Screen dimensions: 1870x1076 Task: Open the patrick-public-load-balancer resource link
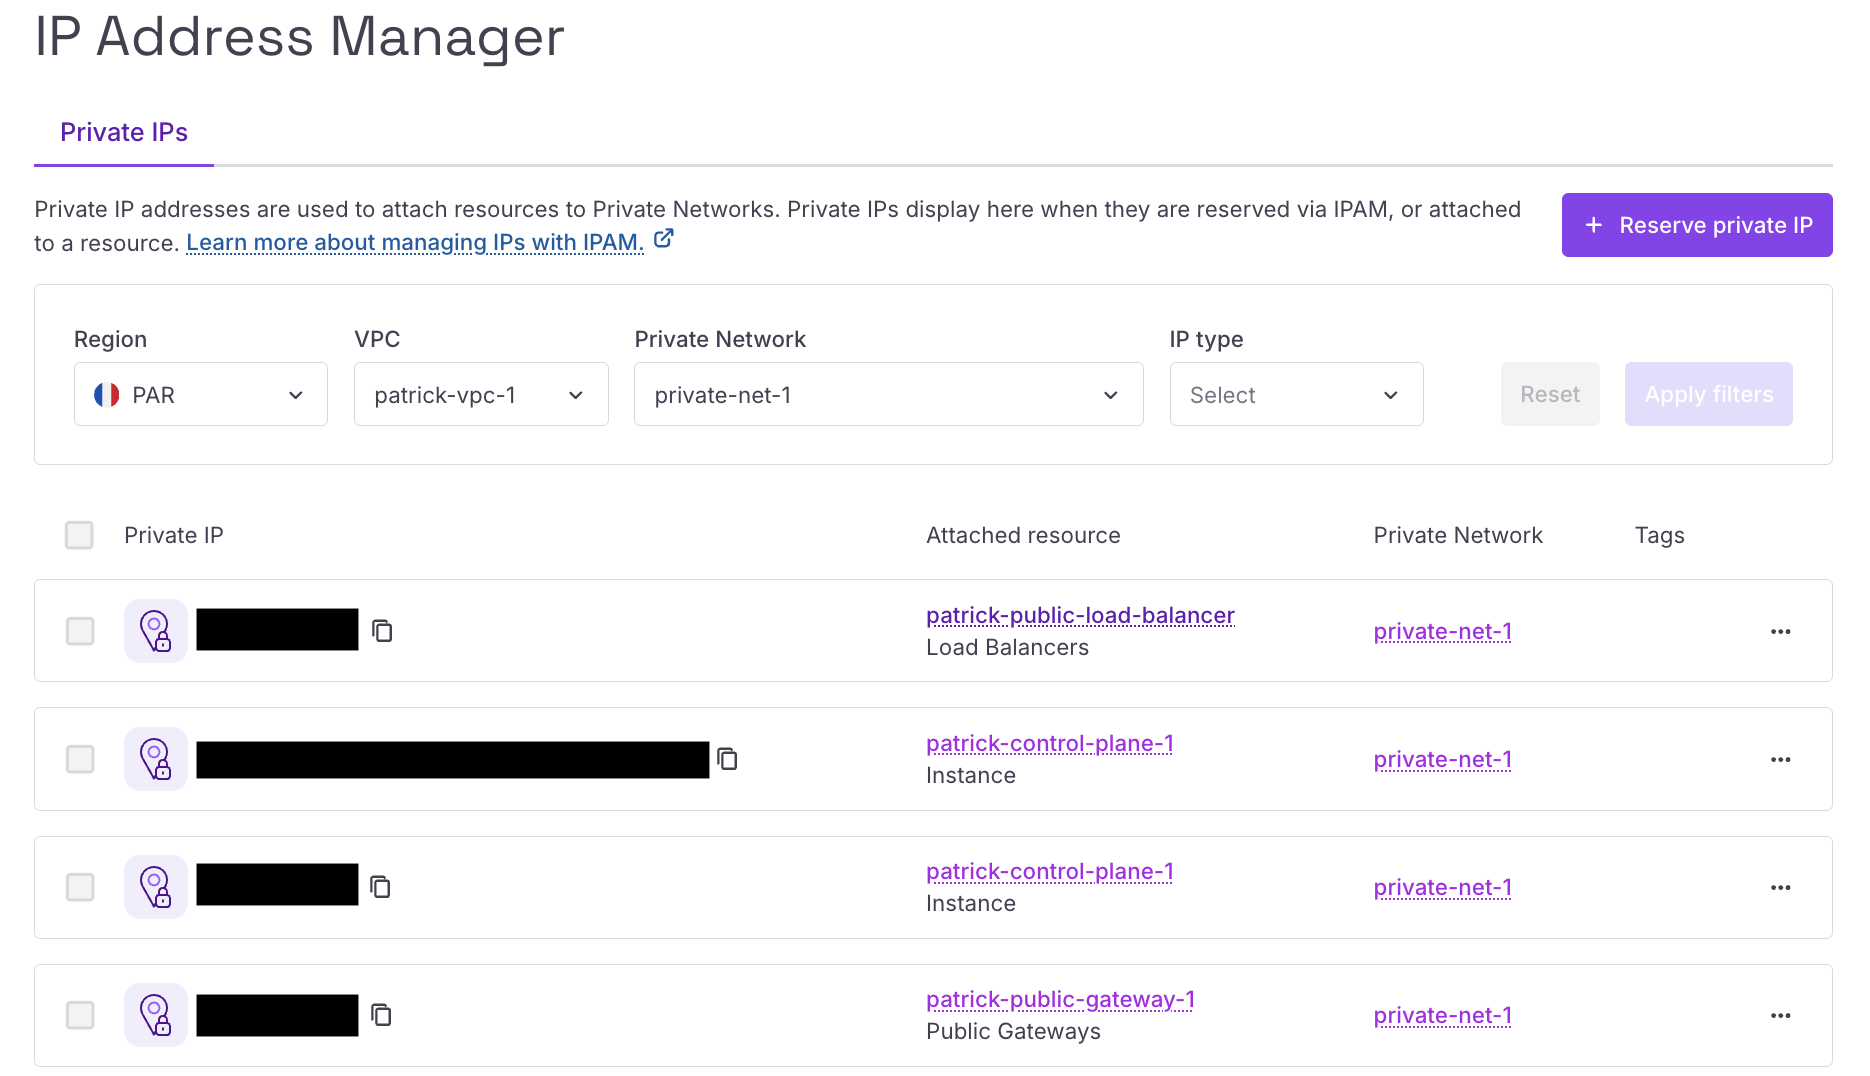[x=1080, y=615]
